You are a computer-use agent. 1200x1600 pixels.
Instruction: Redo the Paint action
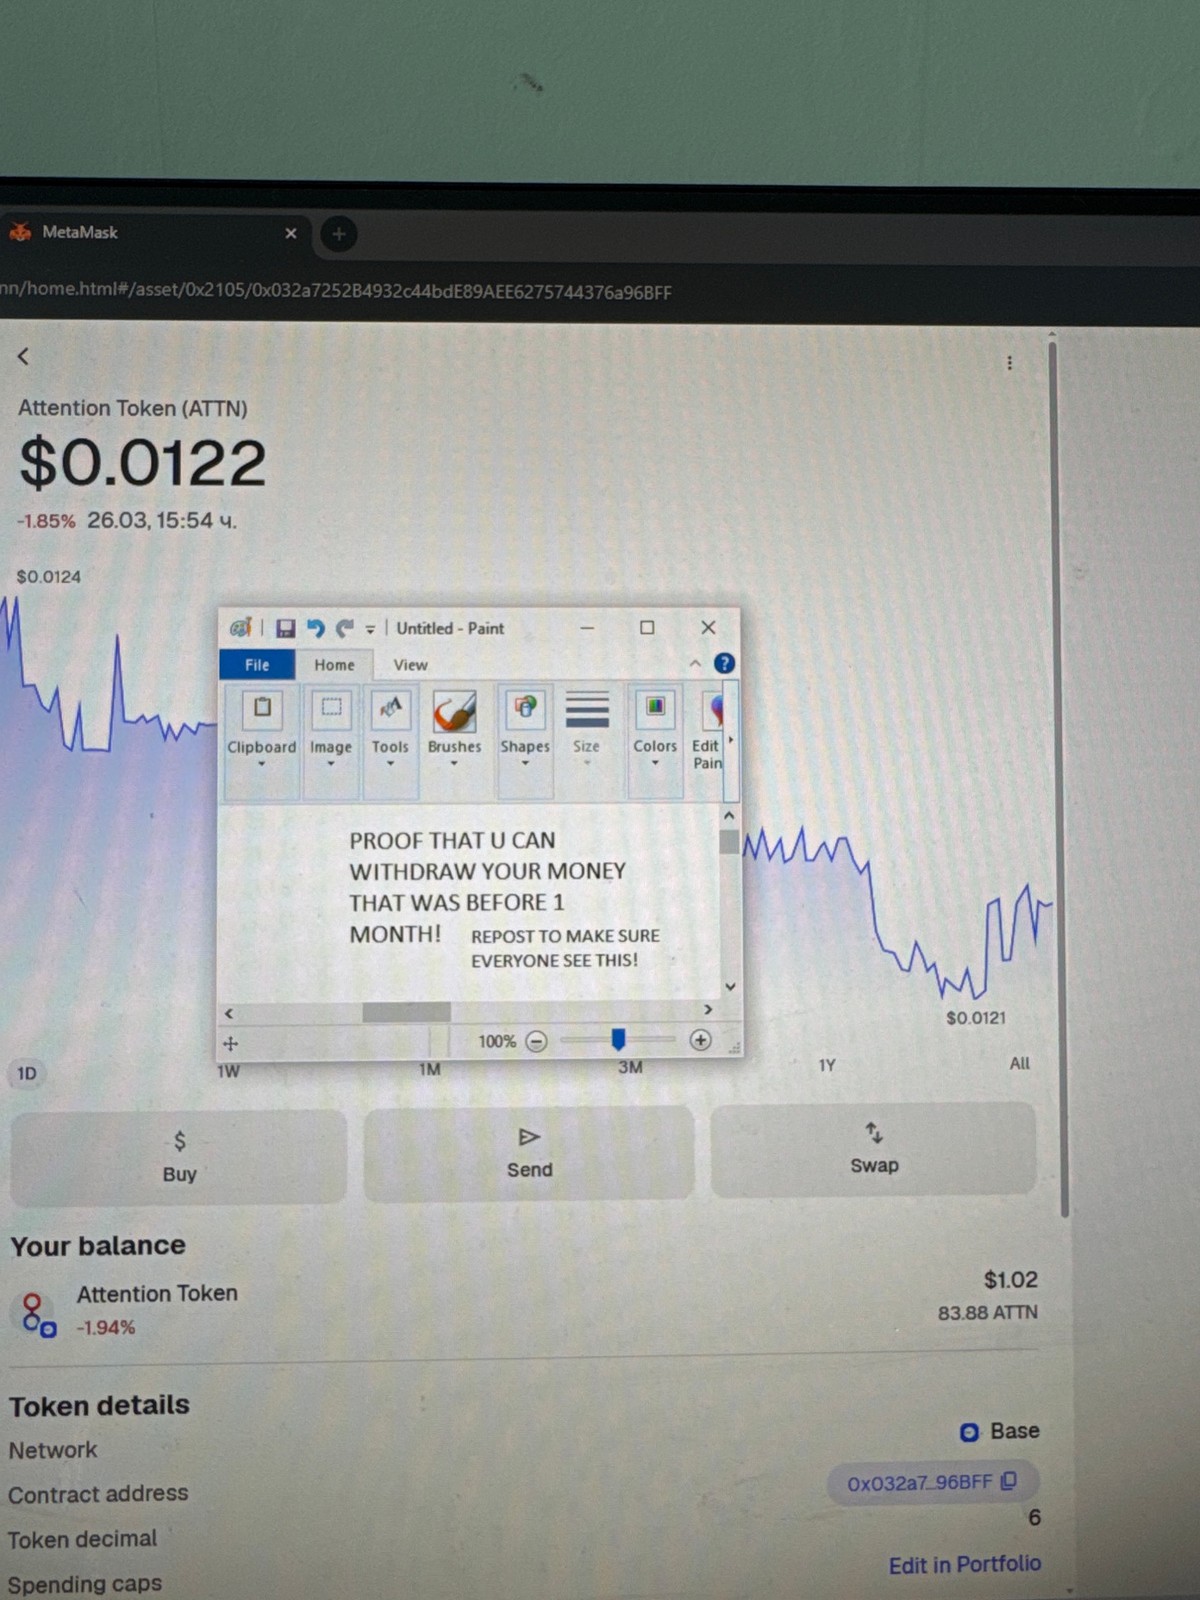tap(344, 628)
